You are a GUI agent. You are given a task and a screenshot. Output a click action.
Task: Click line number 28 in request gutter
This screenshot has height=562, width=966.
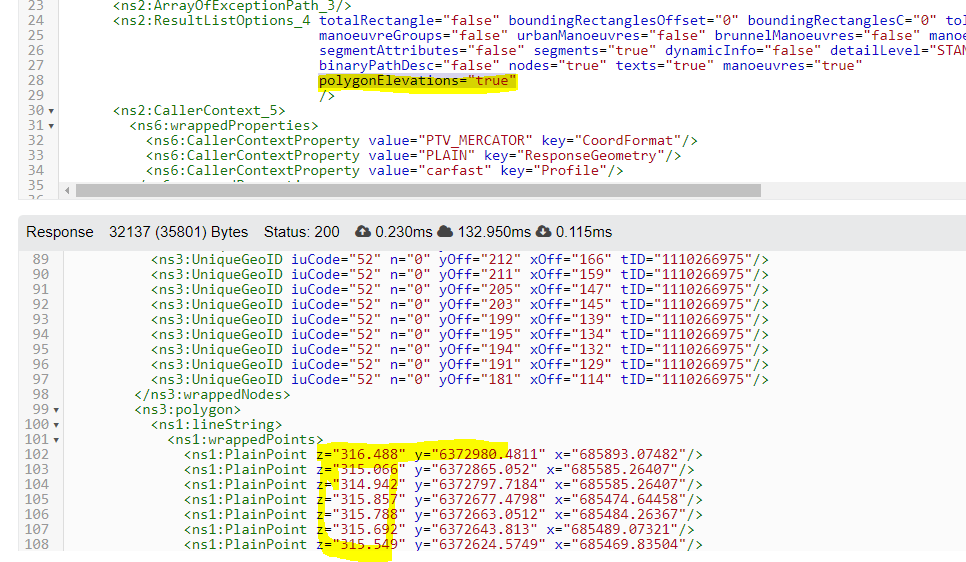pos(35,81)
